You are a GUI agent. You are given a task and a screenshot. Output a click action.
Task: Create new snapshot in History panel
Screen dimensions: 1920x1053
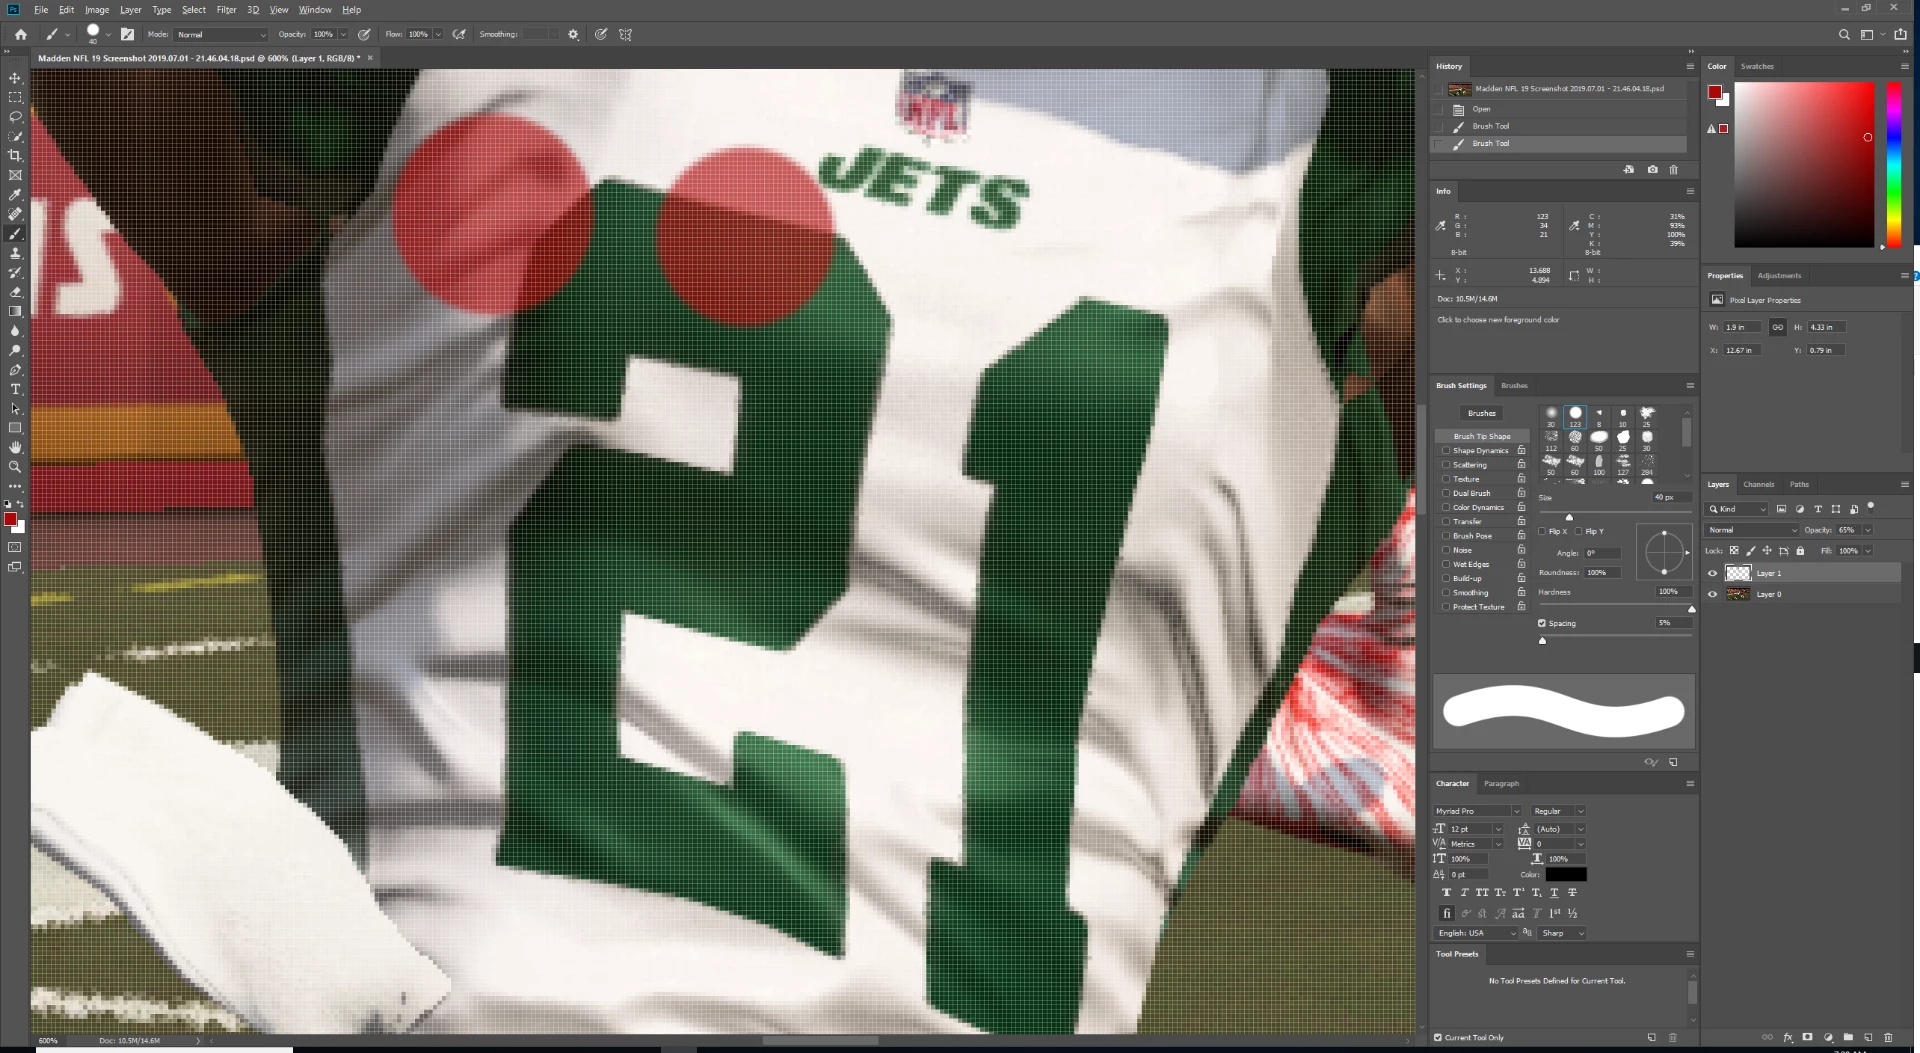[x=1652, y=170]
